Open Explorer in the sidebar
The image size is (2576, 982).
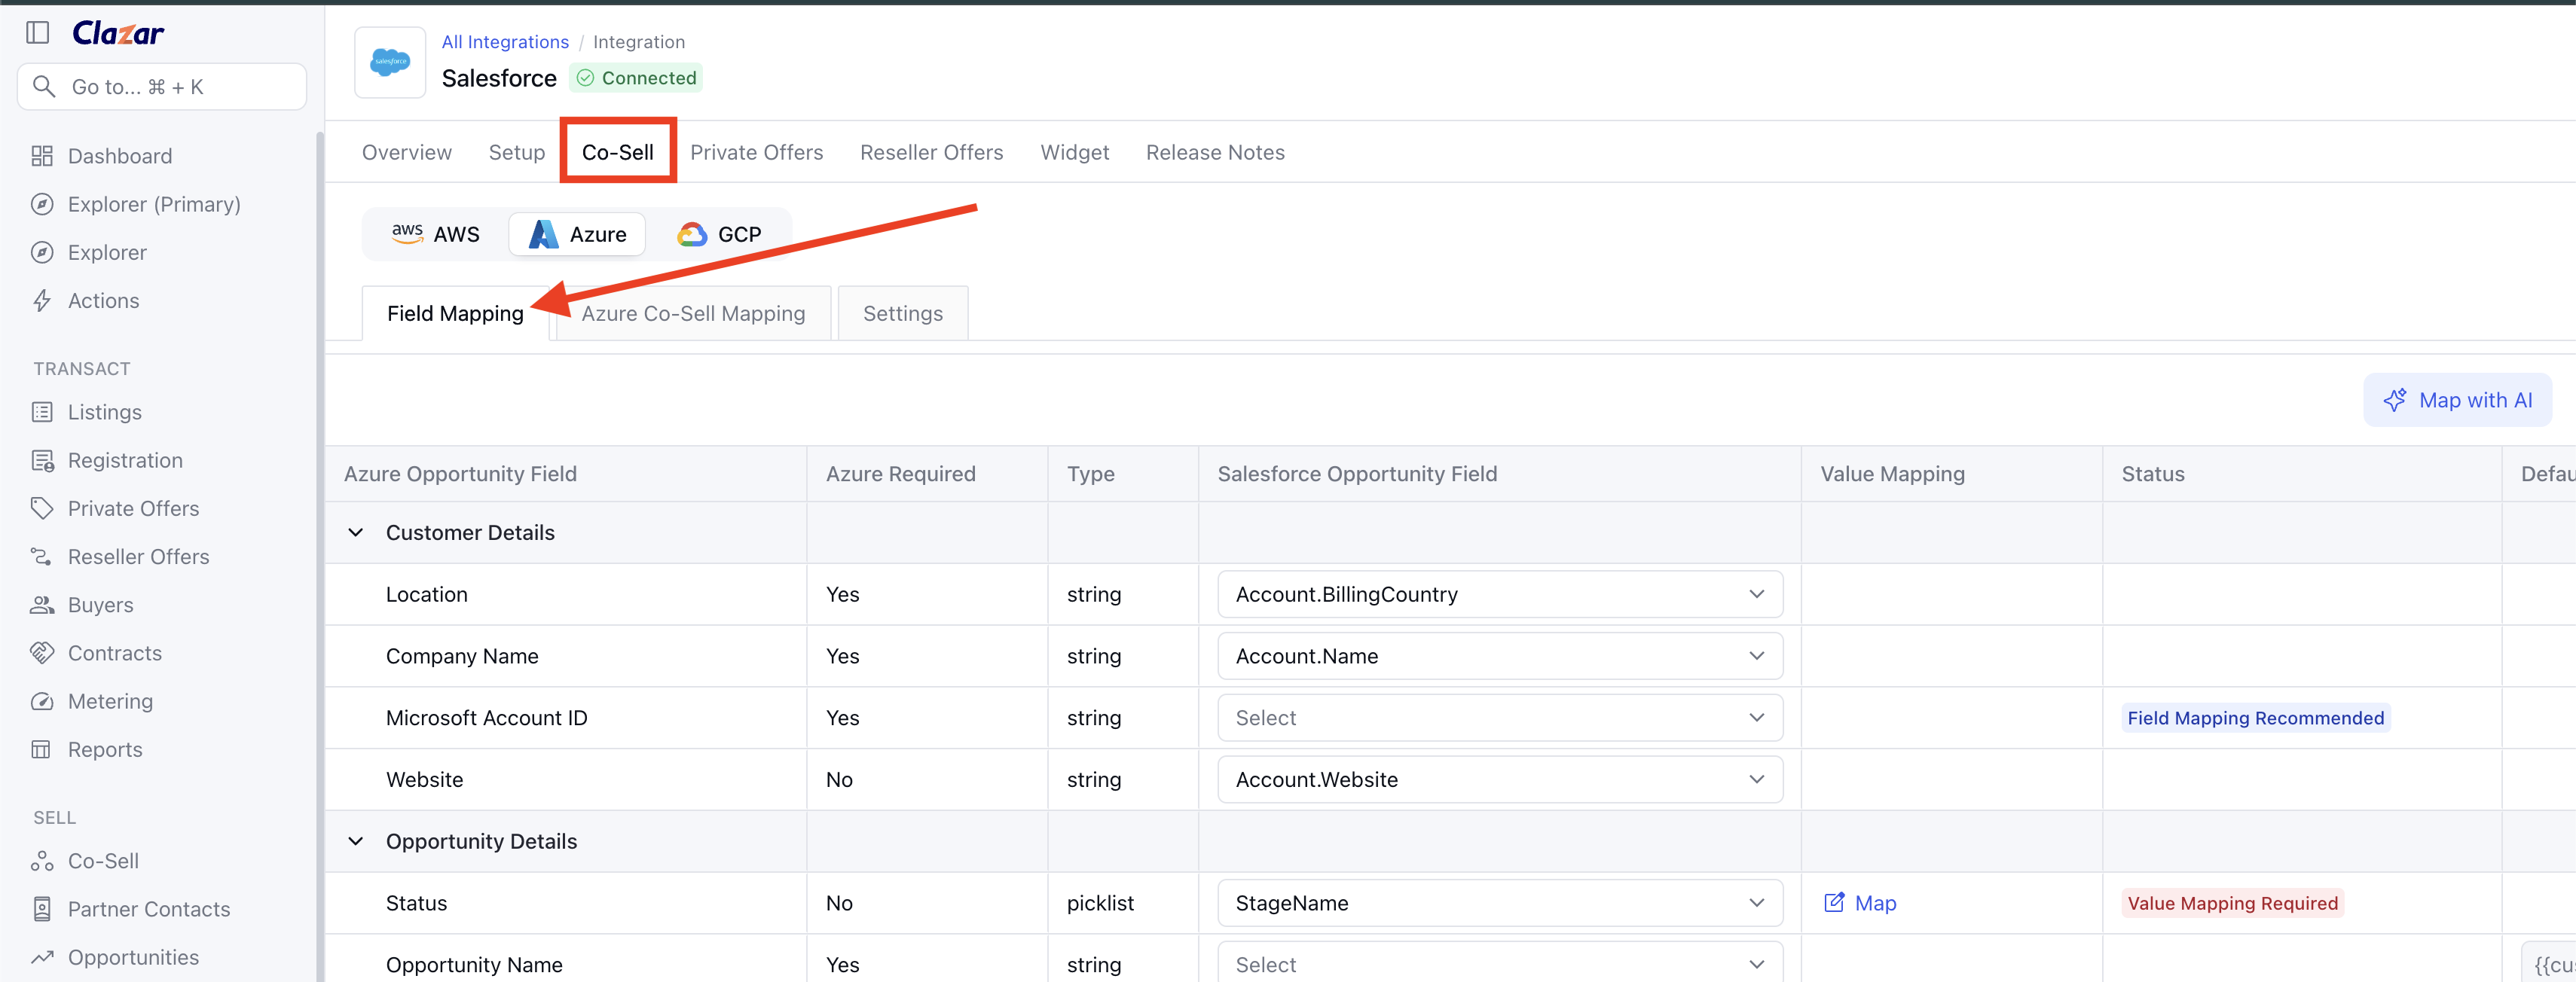pyautogui.click(x=107, y=252)
